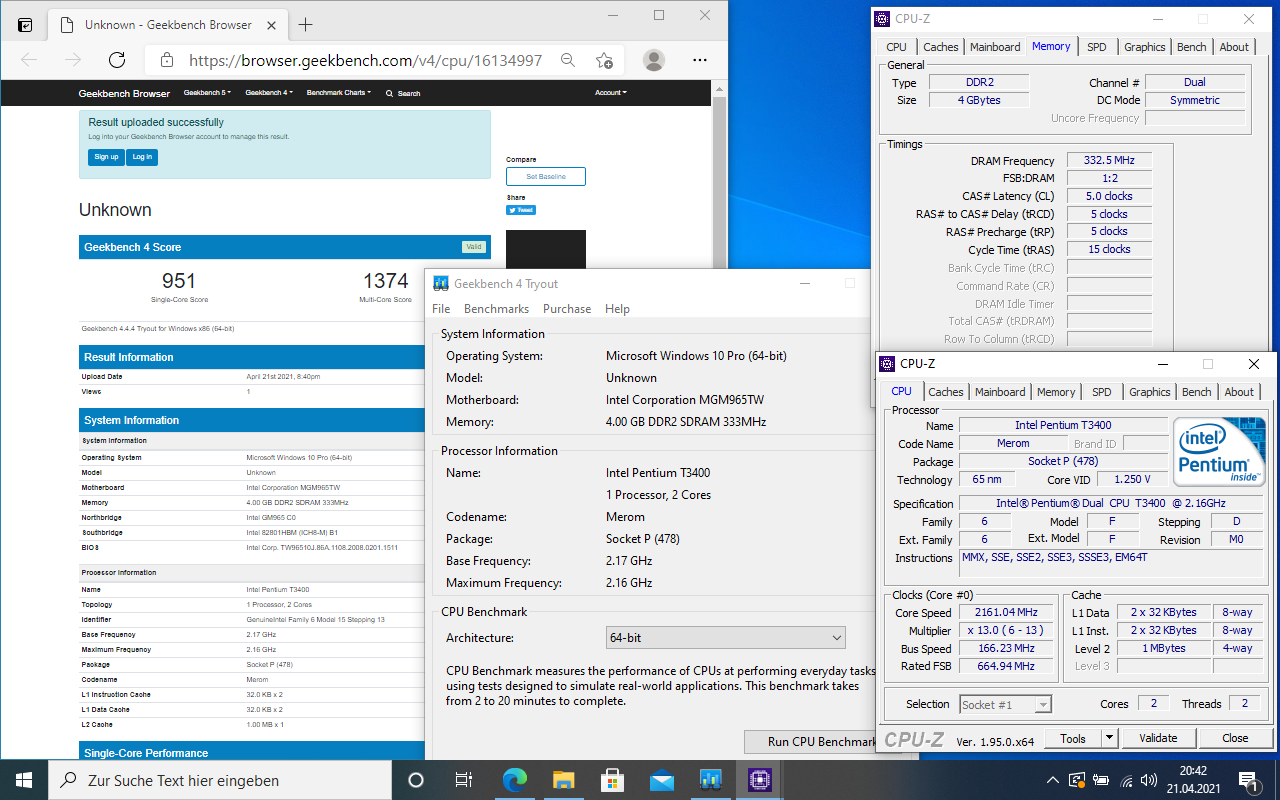Click the Edge forward arrow
The image size is (1280, 800).
click(73, 60)
